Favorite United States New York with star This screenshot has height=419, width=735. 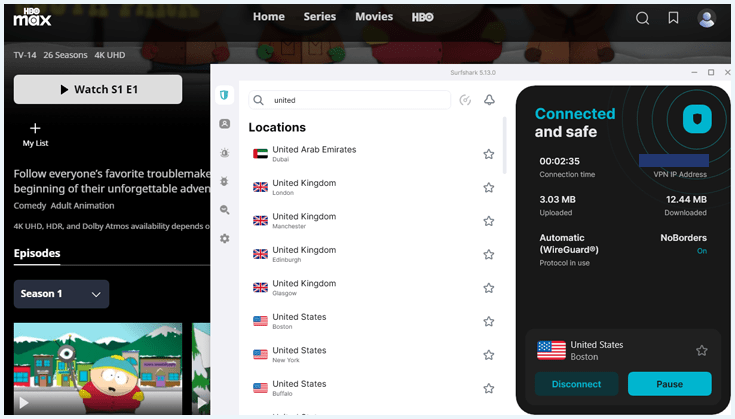488,355
